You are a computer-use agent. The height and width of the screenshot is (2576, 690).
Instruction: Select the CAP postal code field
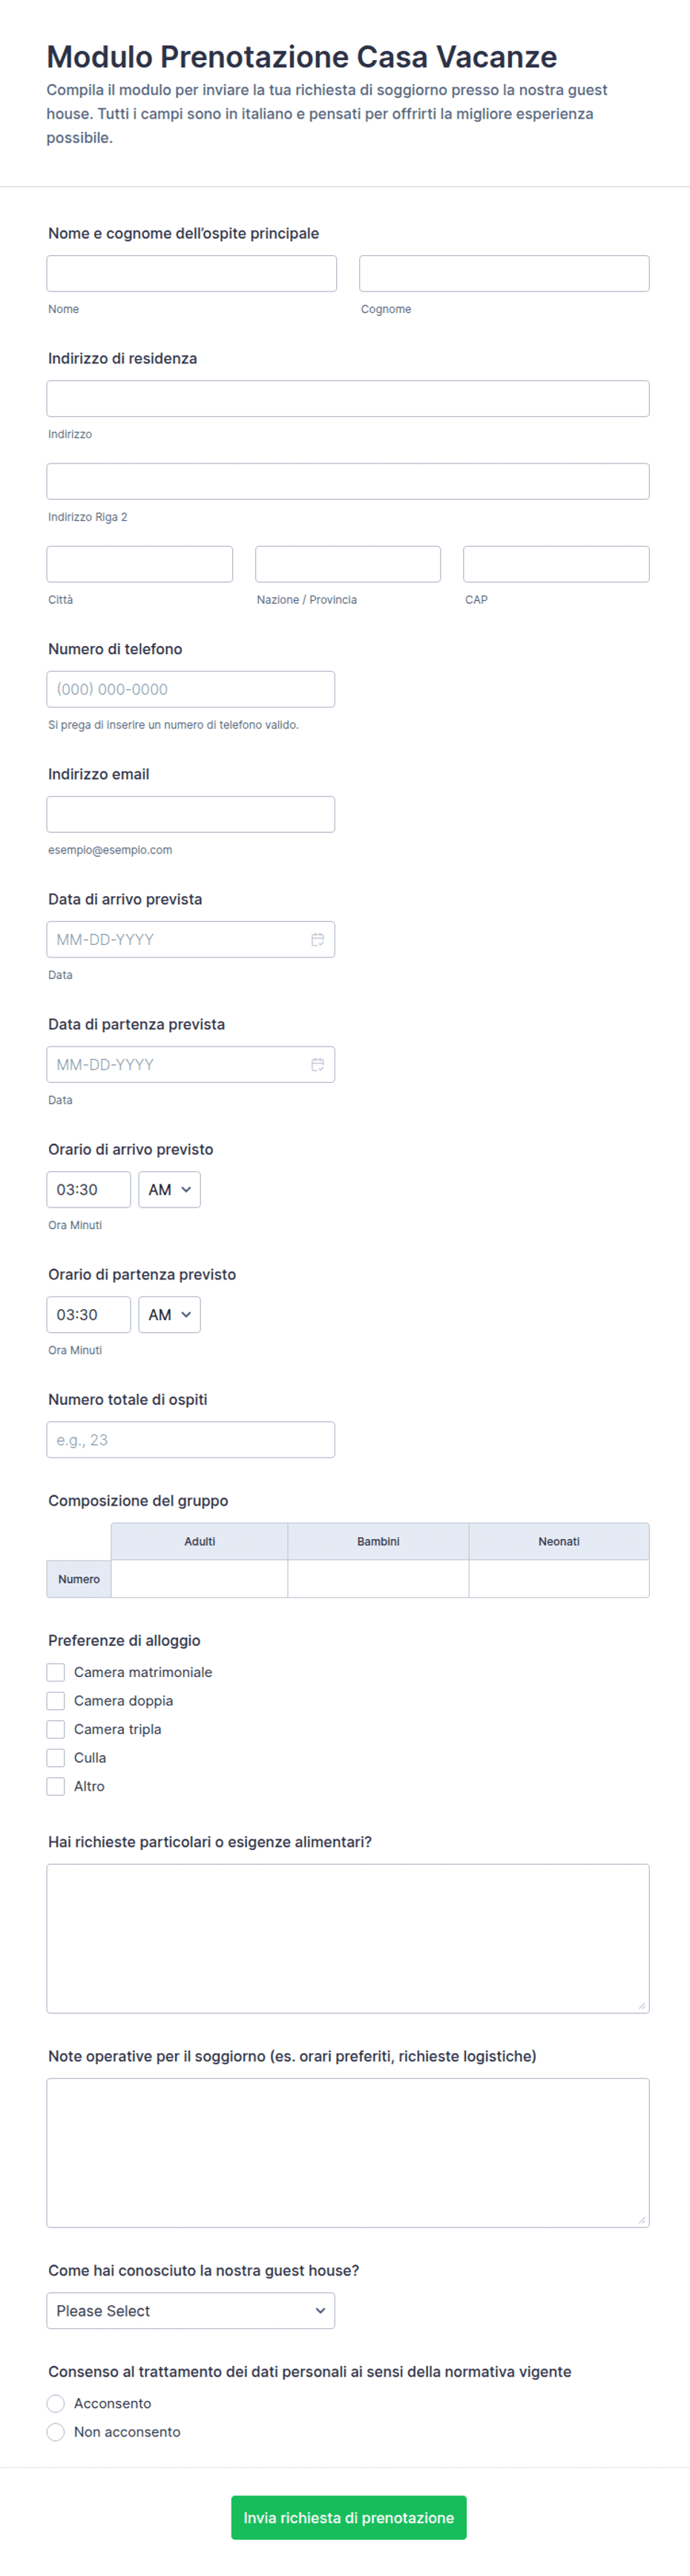556,564
